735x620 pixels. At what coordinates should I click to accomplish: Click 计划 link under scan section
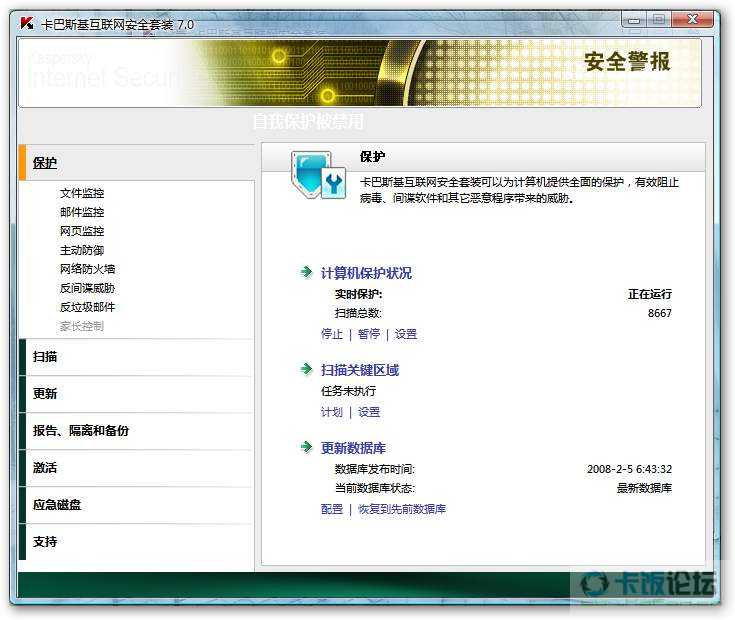tap(332, 412)
